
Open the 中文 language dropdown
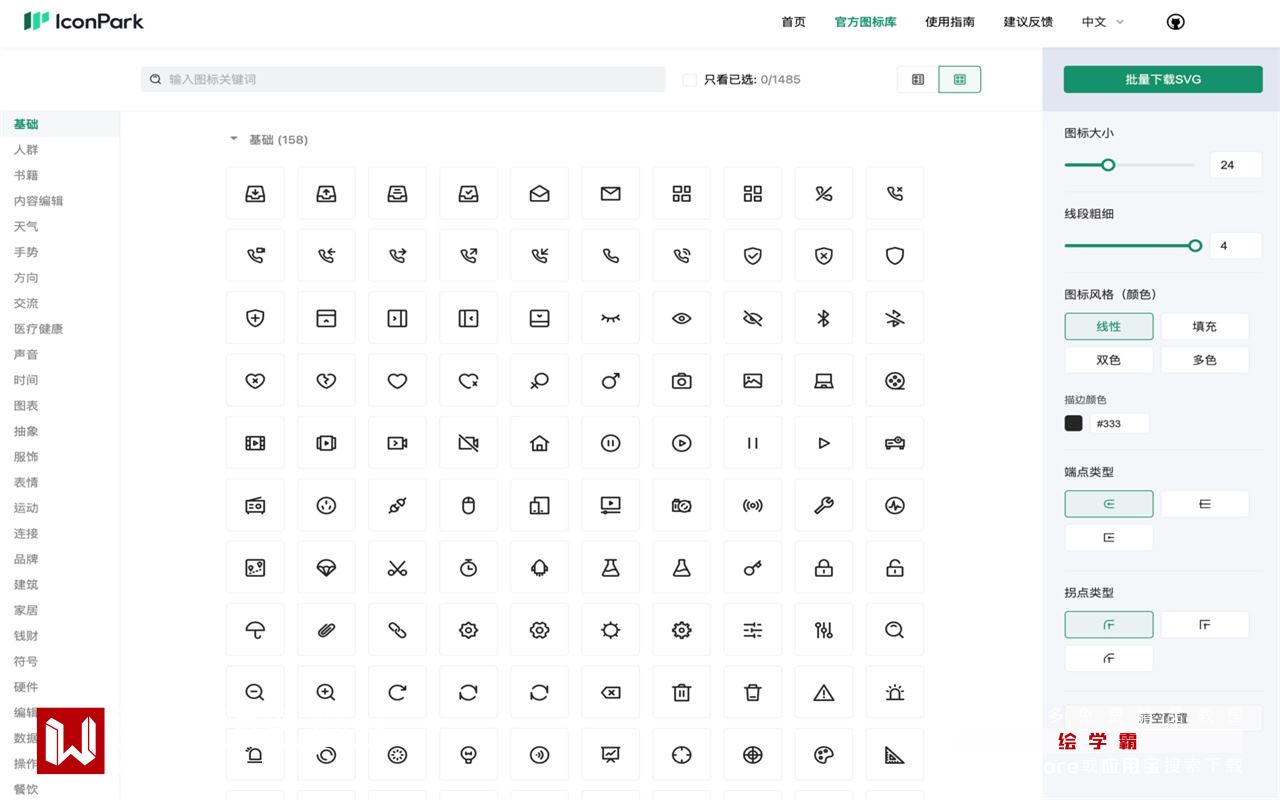tap(1102, 22)
